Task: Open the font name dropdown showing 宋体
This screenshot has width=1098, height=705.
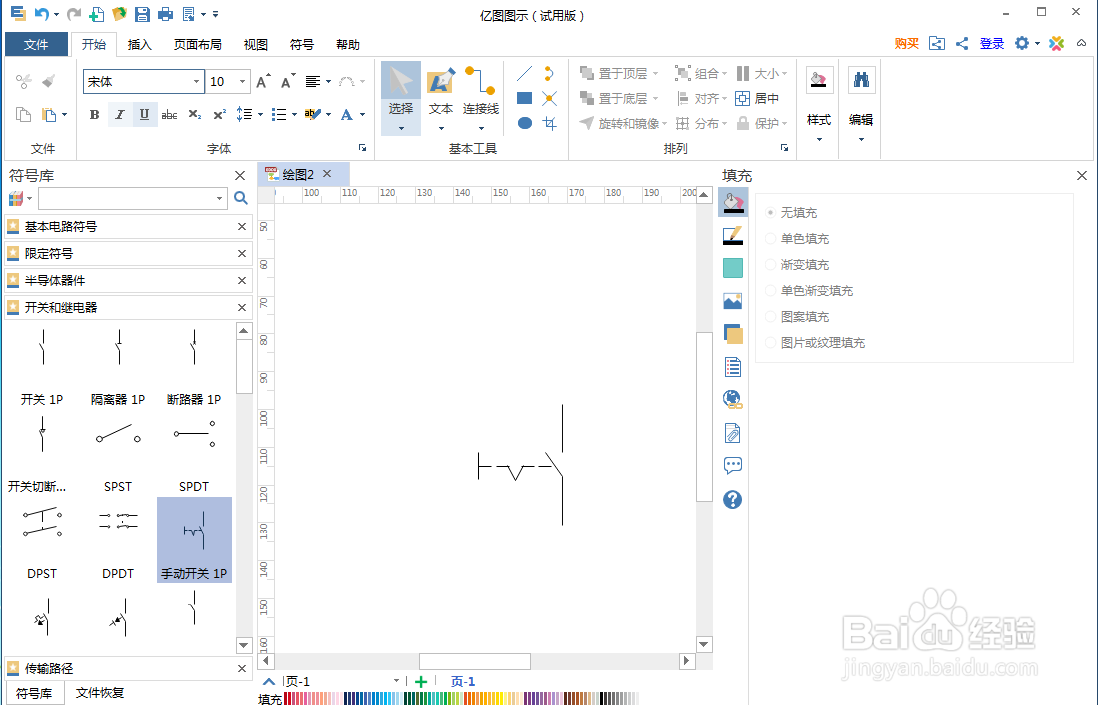Action: (196, 82)
